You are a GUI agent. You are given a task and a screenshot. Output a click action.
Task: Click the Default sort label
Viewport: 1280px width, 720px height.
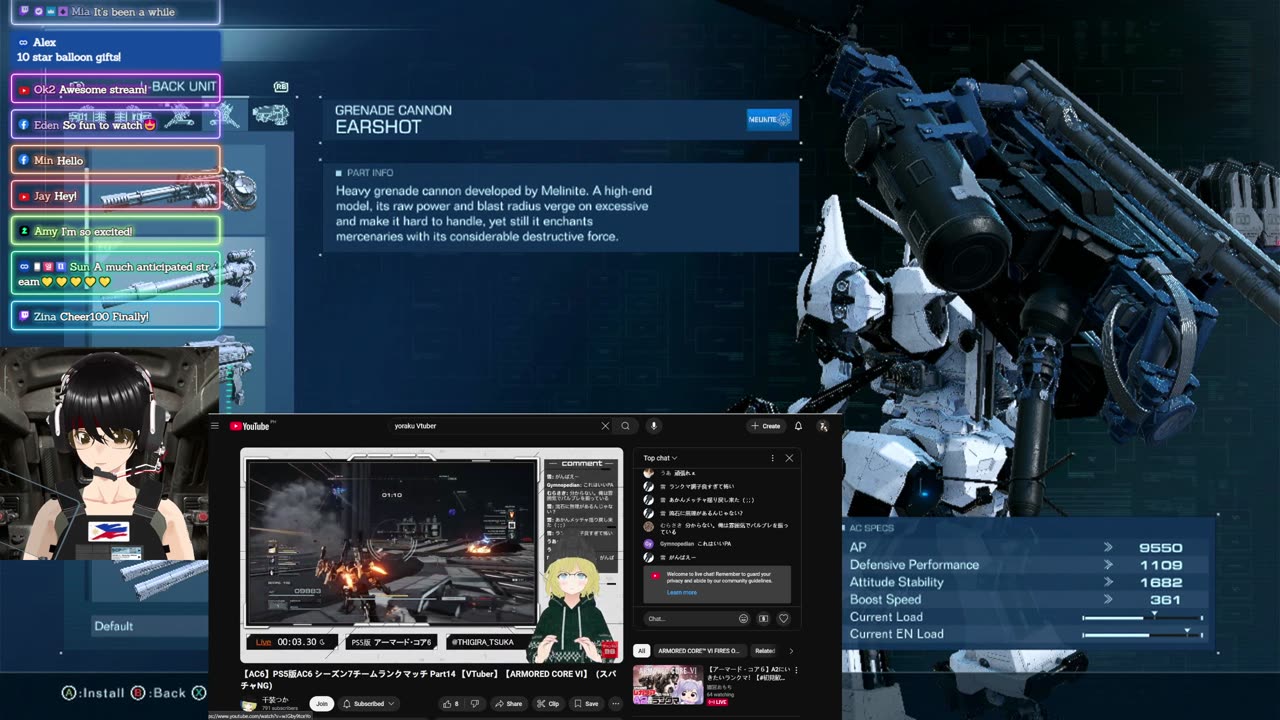pos(113,626)
